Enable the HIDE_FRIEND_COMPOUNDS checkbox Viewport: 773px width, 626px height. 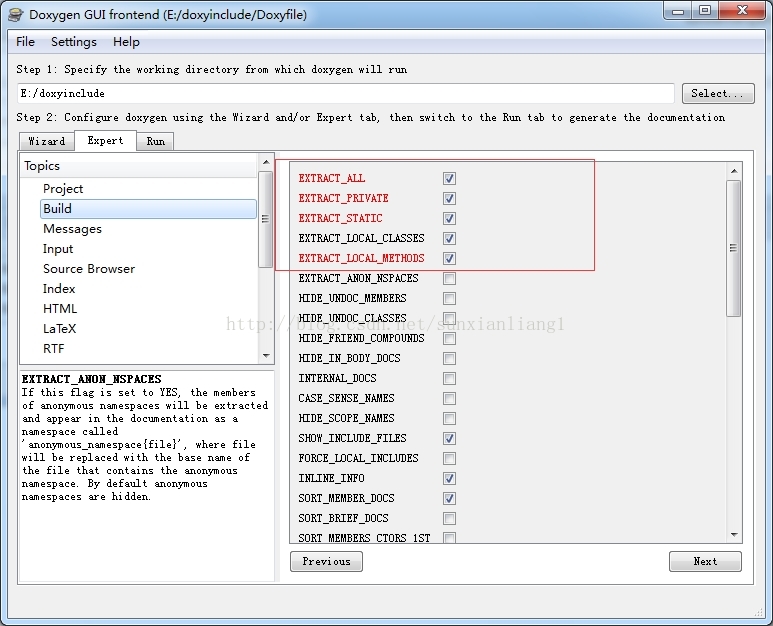[x=449, y=338]
